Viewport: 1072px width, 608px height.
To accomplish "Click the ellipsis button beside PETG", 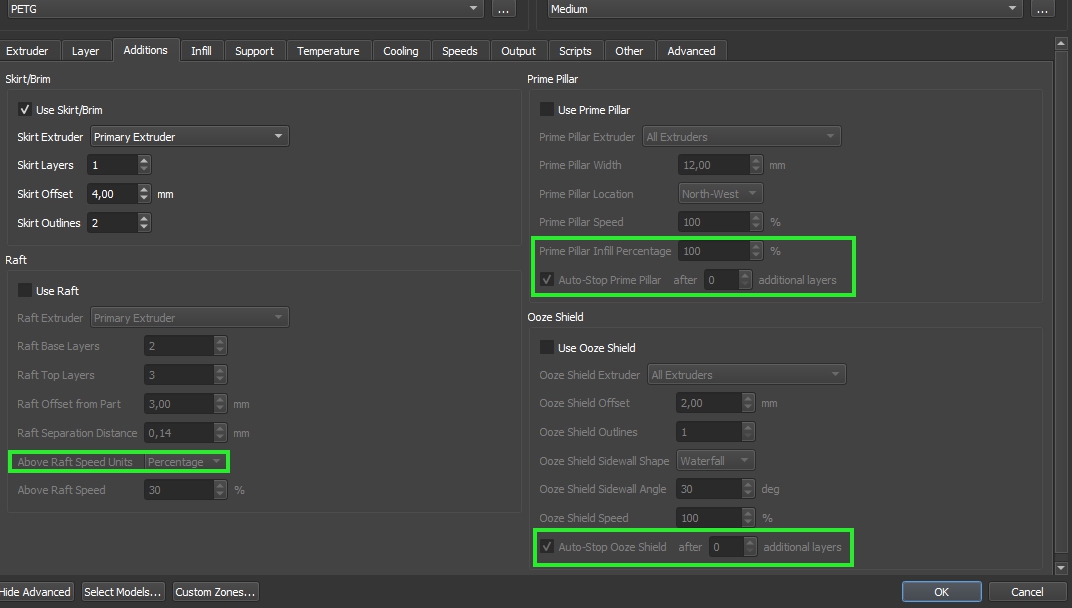I will pyautogui.click(x=503, y=9).
